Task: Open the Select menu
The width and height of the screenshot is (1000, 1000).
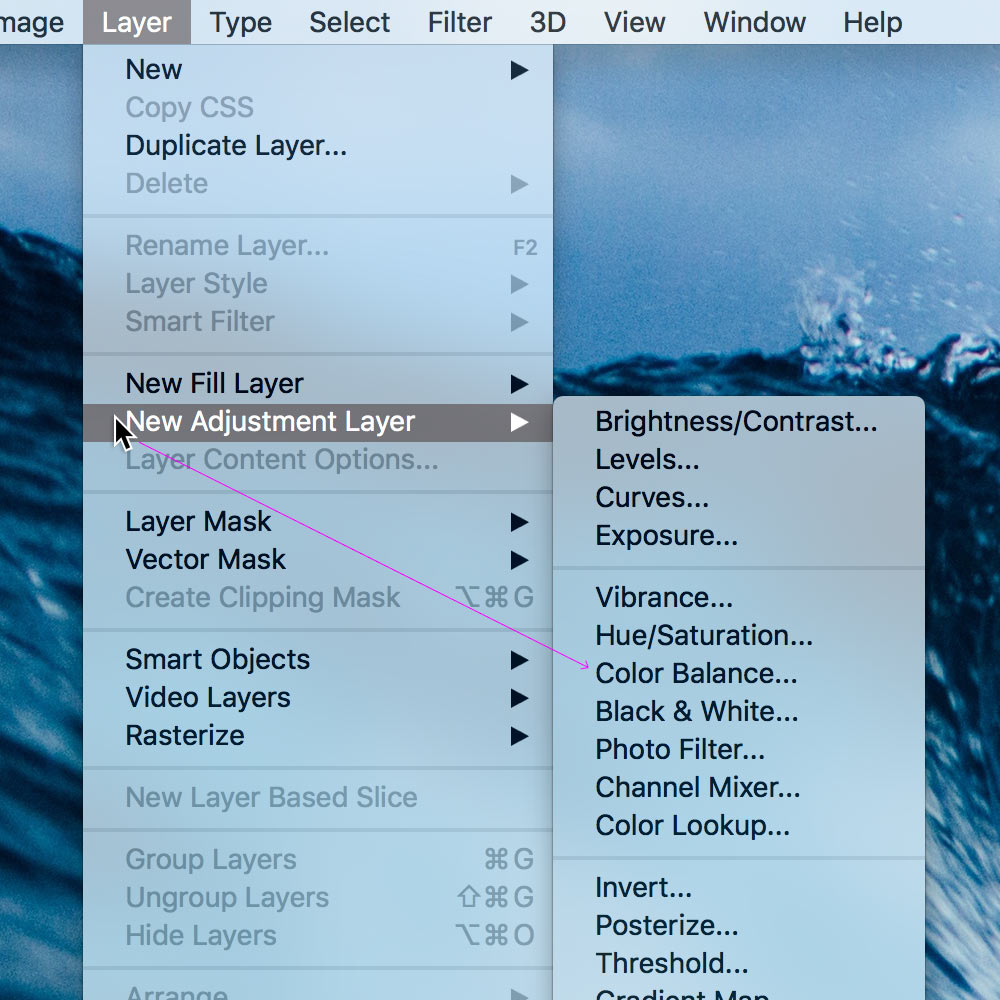Action: point(349,22)
